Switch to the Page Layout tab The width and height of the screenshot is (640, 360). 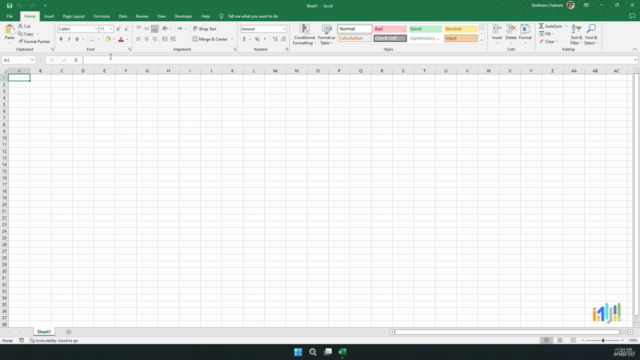[73, 16]
